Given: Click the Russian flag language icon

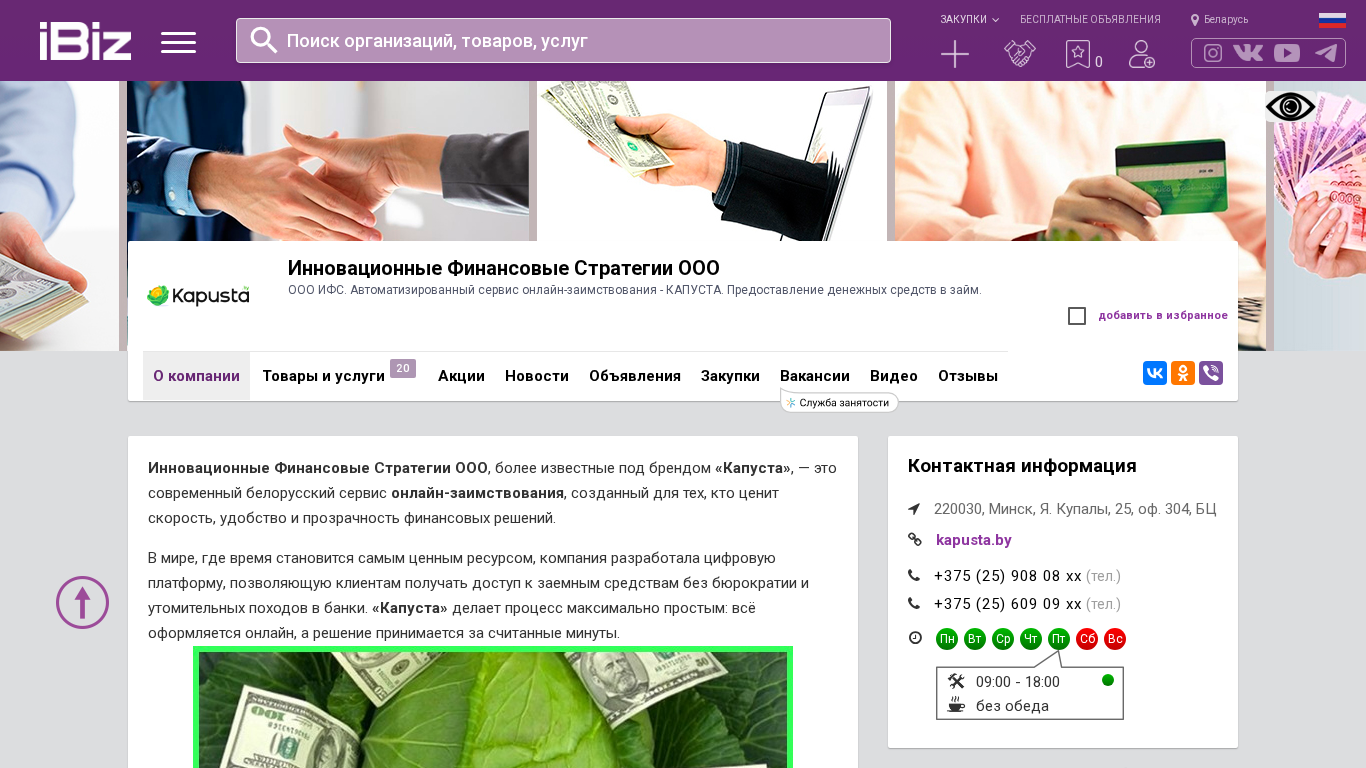Looking at the screenshot, I should point(1332,20).
